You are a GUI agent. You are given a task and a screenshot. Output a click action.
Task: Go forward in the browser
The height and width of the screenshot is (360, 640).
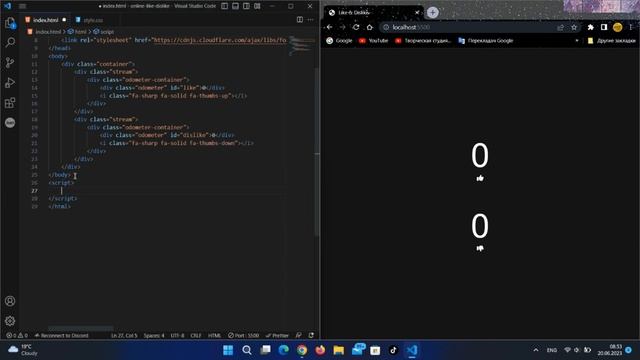tap(343, 27)
